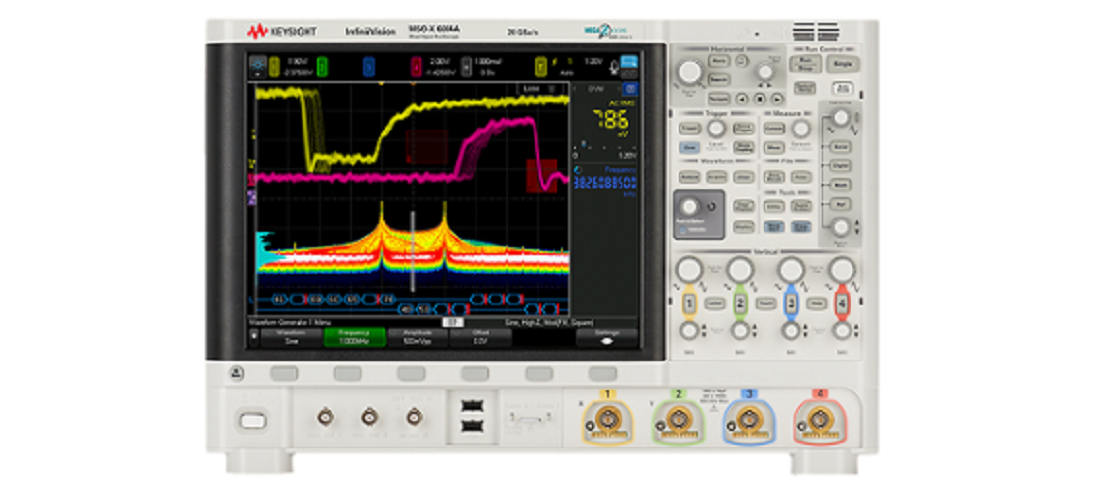Push the navigate forward arrow key
Screen dimensions: 1100x492
coord(777,98)
